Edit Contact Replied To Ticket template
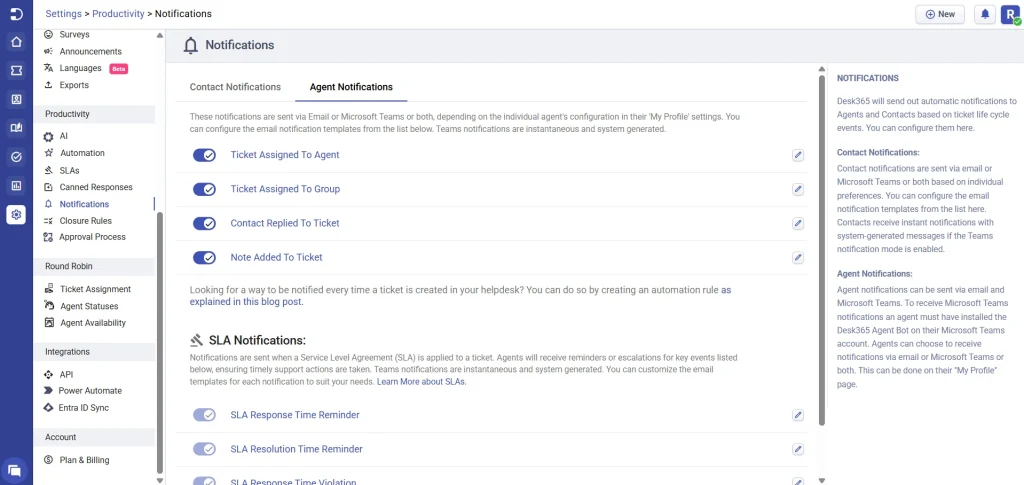Screen dimensions: 1024x485 point(797,223)
